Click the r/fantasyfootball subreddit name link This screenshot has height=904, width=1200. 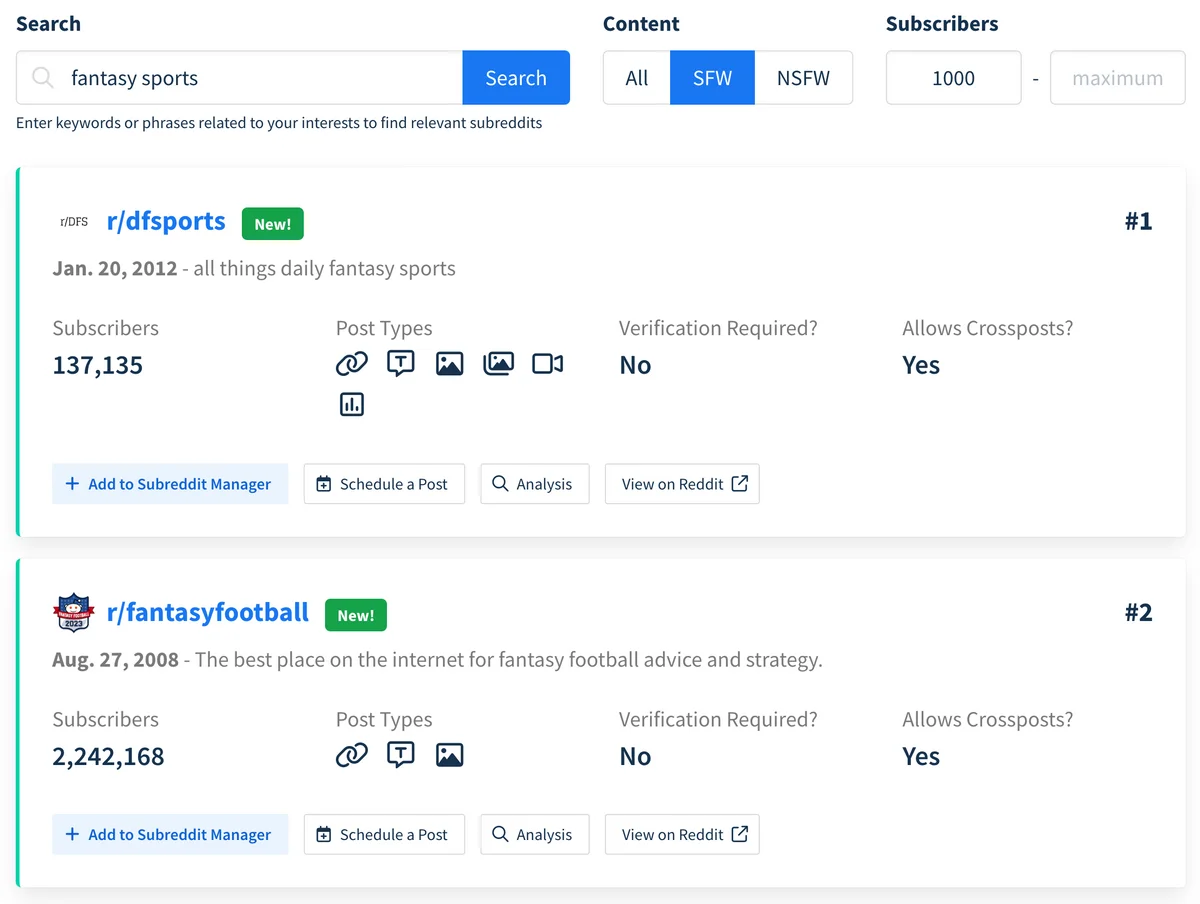pos(208,613)
